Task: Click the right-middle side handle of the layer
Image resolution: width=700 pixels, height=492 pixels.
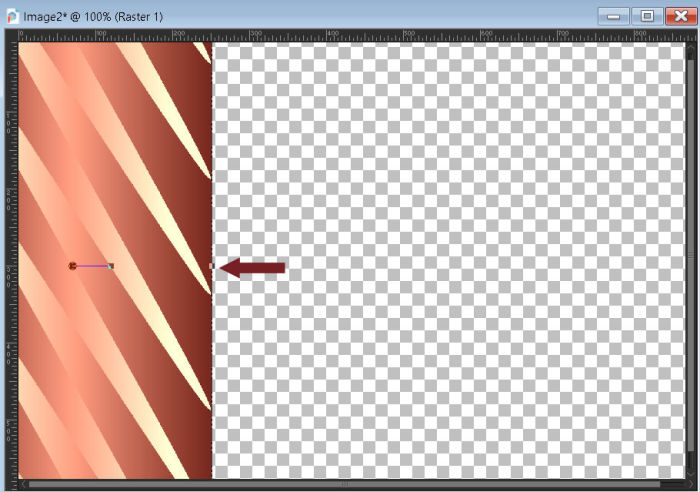Action: click(x=212, y=266)
